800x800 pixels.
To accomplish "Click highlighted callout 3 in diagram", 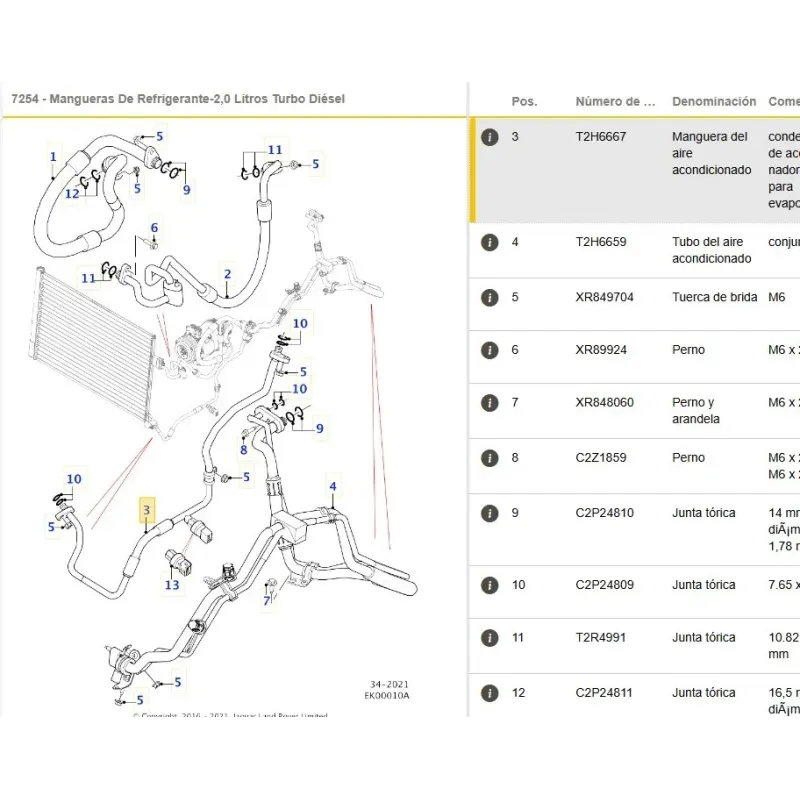I will (x=147, y=510).
